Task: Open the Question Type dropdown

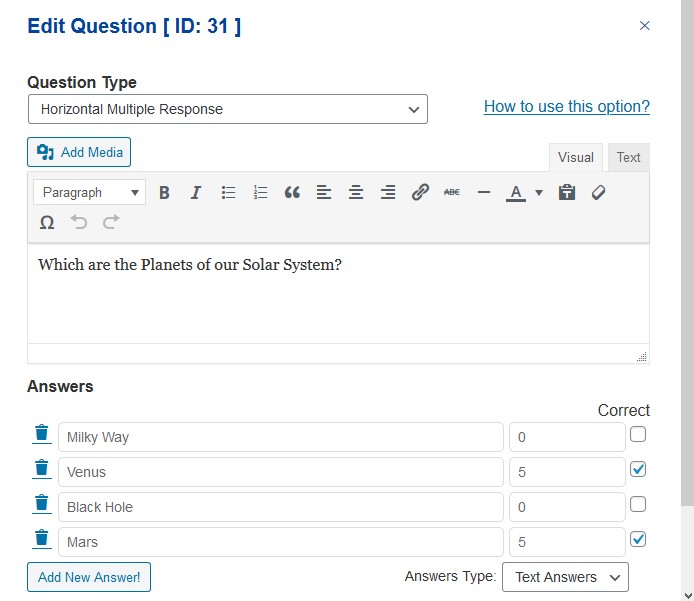Action: (227, 109)
